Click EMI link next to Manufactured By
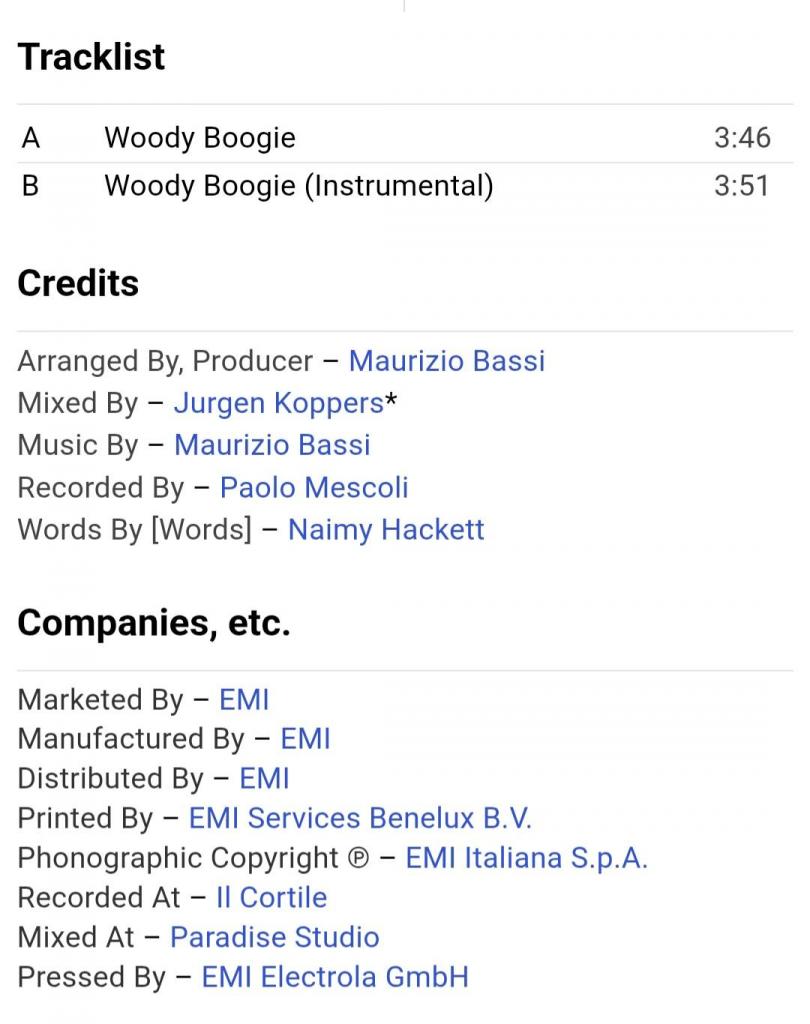810x1024 pixels. click(305, 739)
